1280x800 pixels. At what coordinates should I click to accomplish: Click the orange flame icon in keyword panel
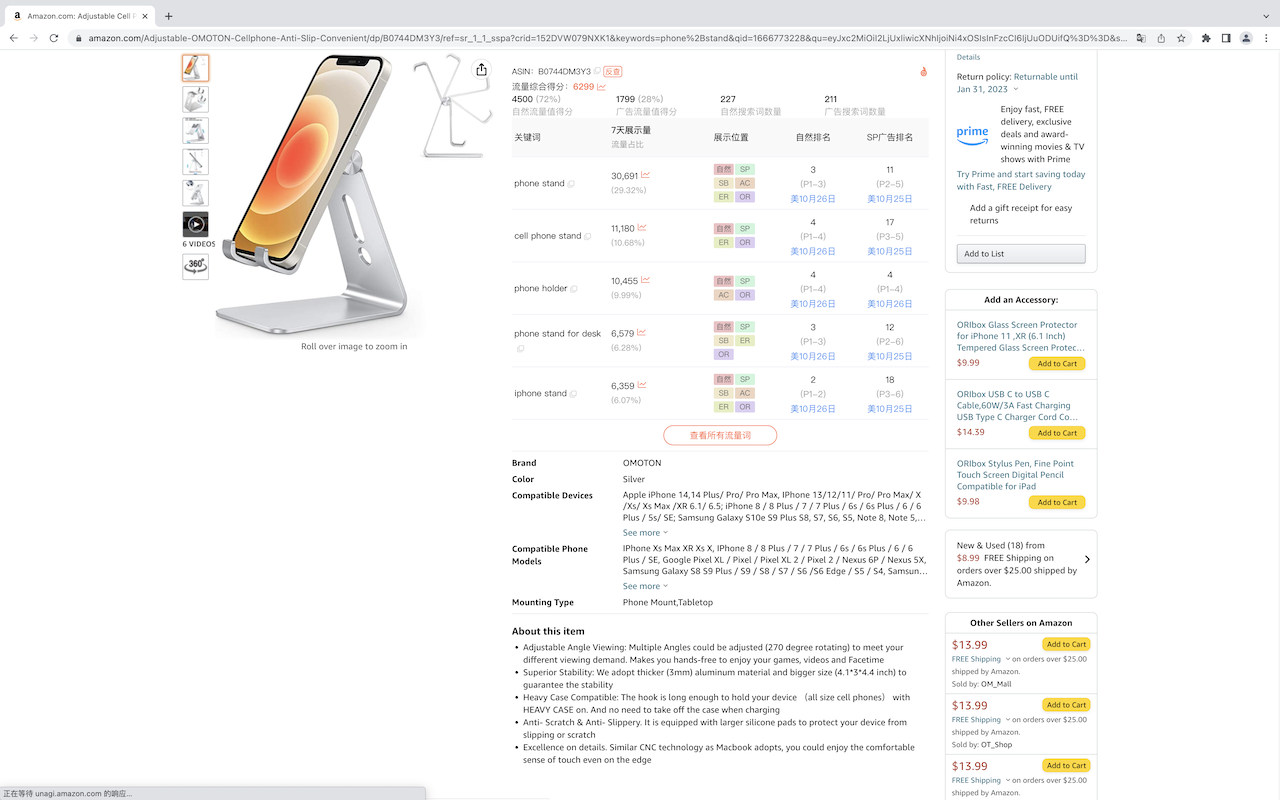click(x=923, y=71)
